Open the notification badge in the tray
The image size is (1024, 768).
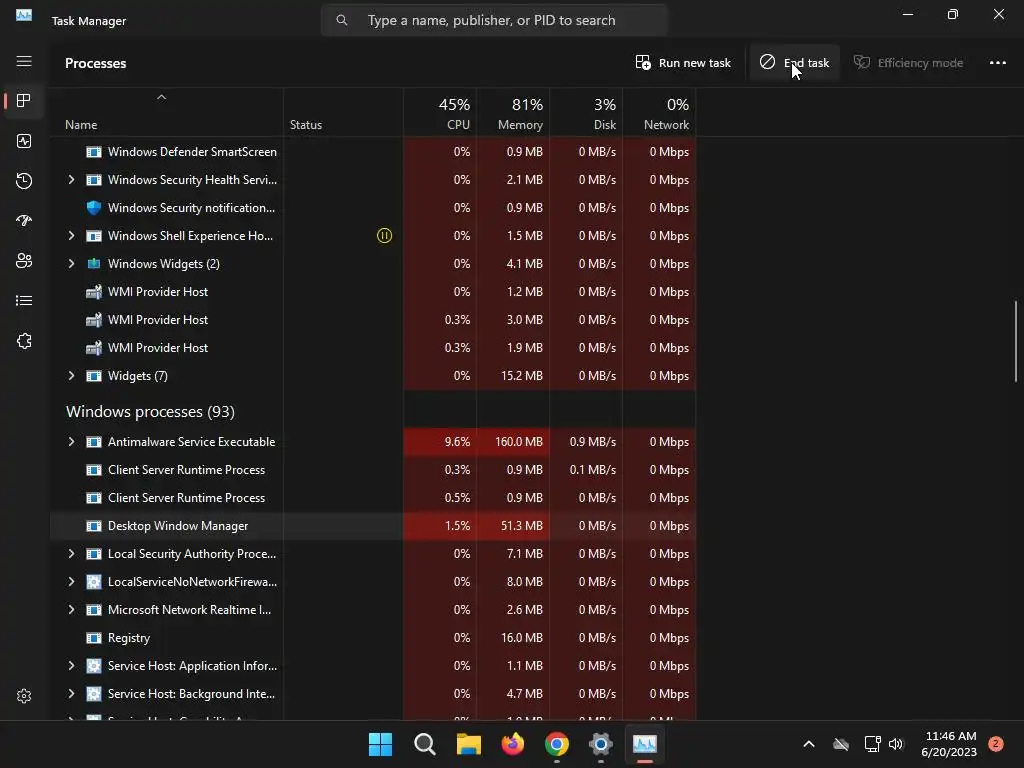click(996, 744)
